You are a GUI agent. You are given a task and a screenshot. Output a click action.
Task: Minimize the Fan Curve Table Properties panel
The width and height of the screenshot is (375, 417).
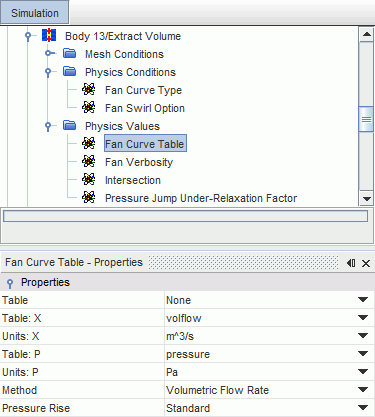[351, 263]
